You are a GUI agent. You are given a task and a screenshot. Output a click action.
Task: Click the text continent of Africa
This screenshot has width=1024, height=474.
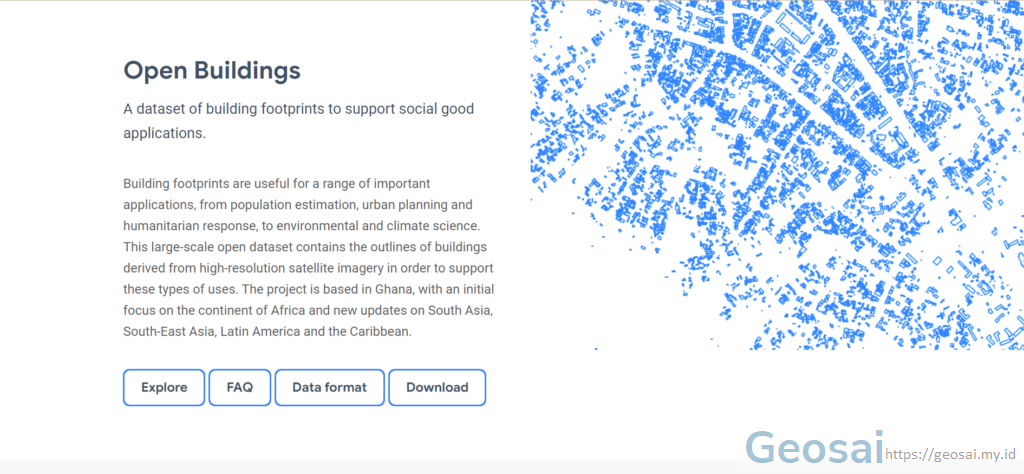[x=232, y=310]
